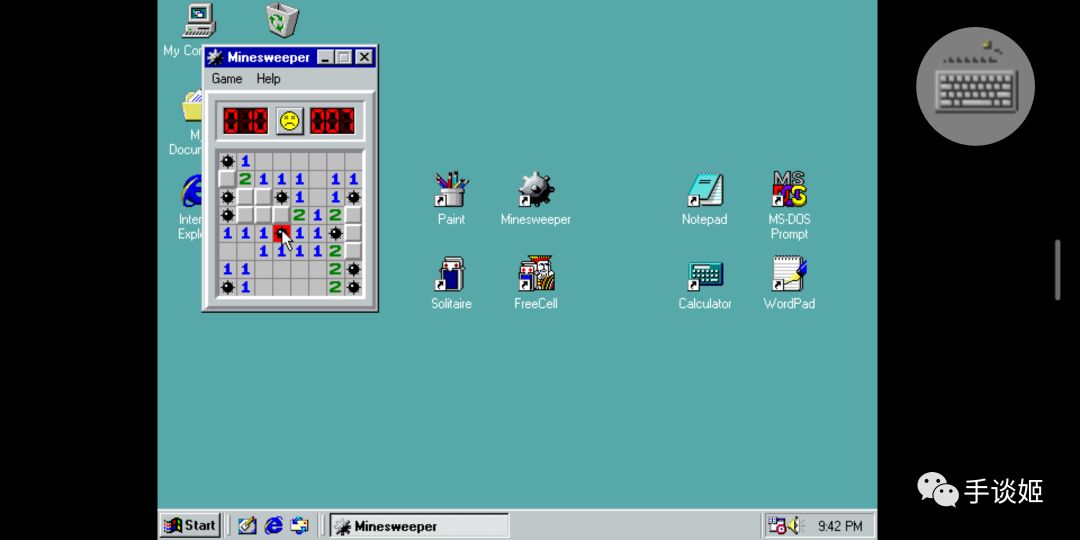Click the Minesweeper taskbar button
Image resolution: width=1080 pixels, height=540 pixels.
[x=419, y=526]
